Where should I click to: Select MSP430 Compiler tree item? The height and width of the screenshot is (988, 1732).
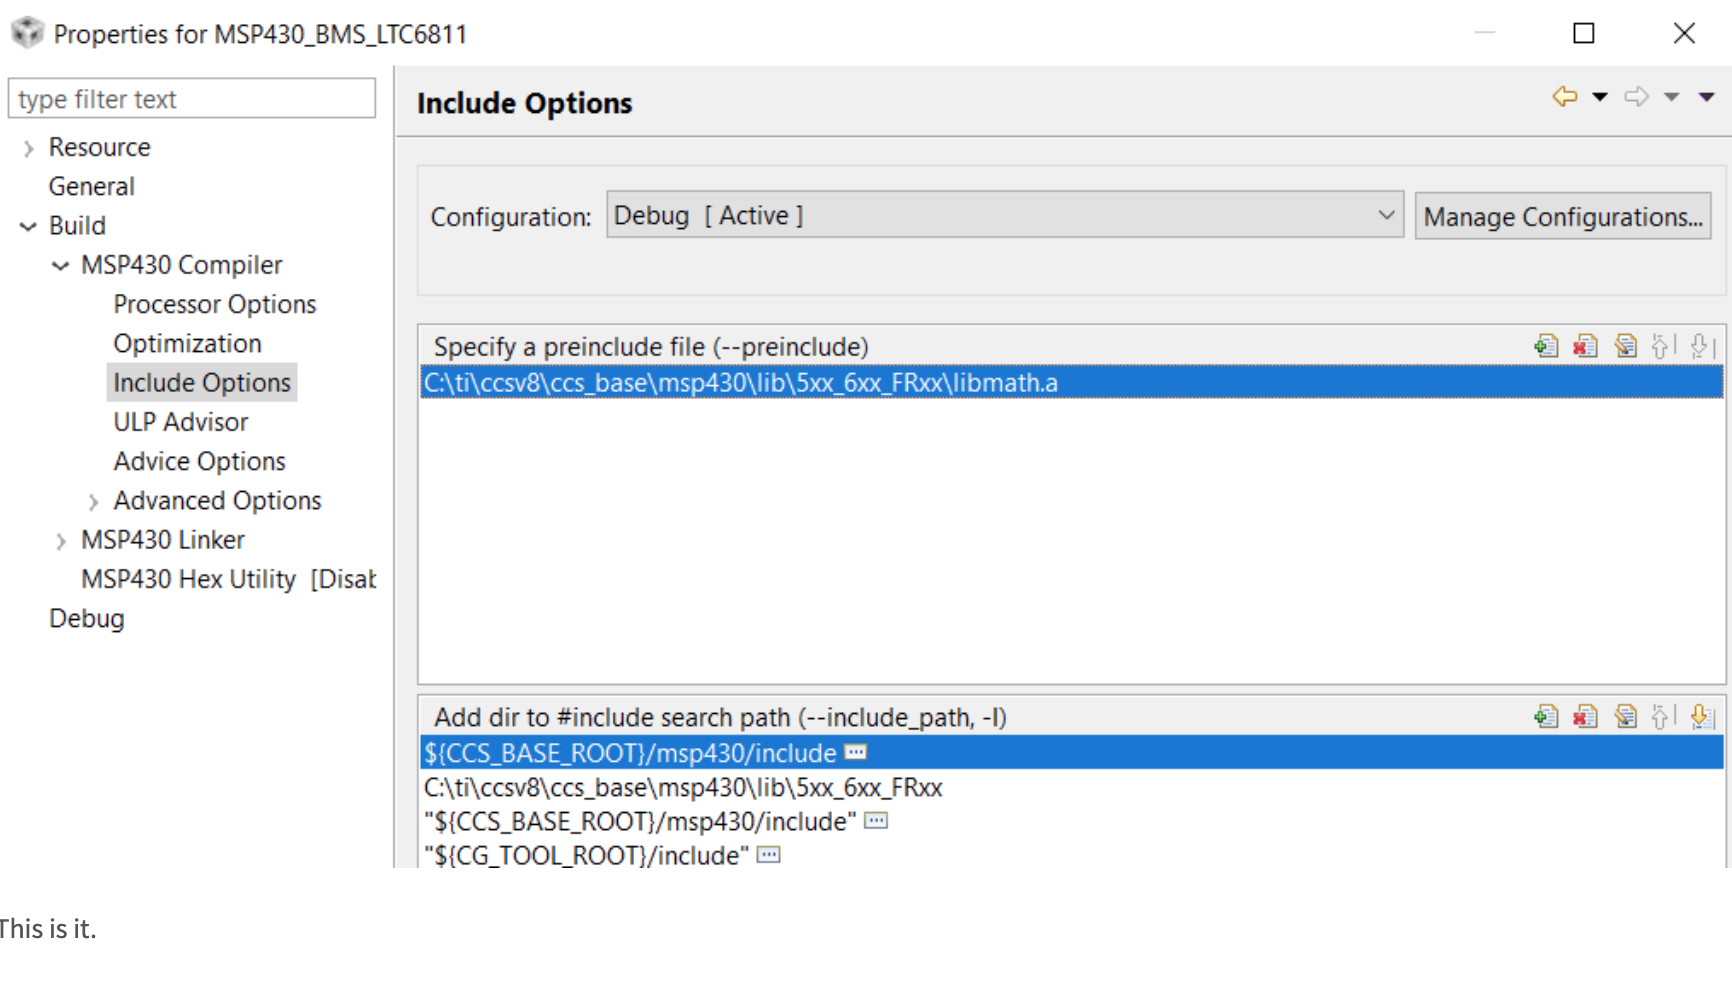point(181,265)
